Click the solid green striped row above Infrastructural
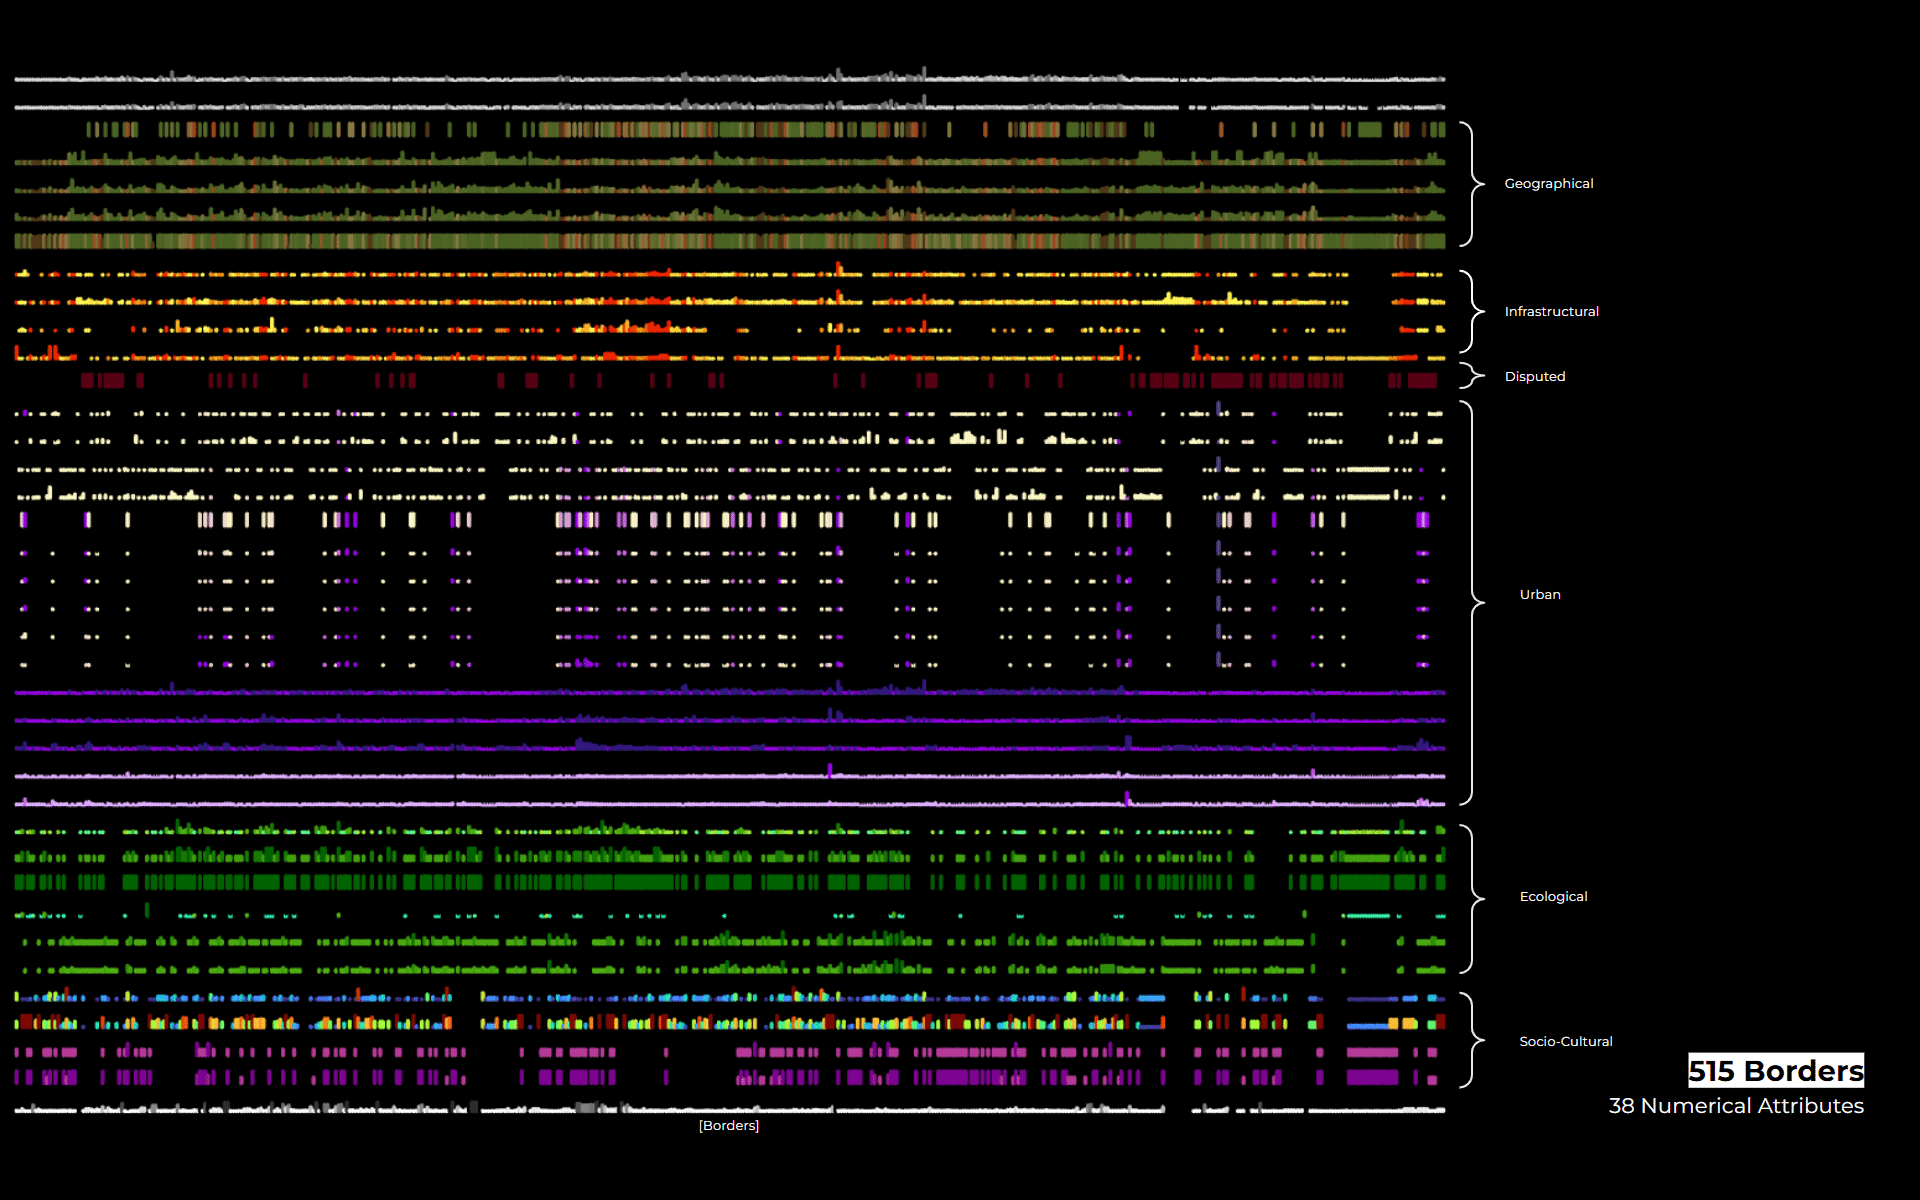 coord(730,241)
